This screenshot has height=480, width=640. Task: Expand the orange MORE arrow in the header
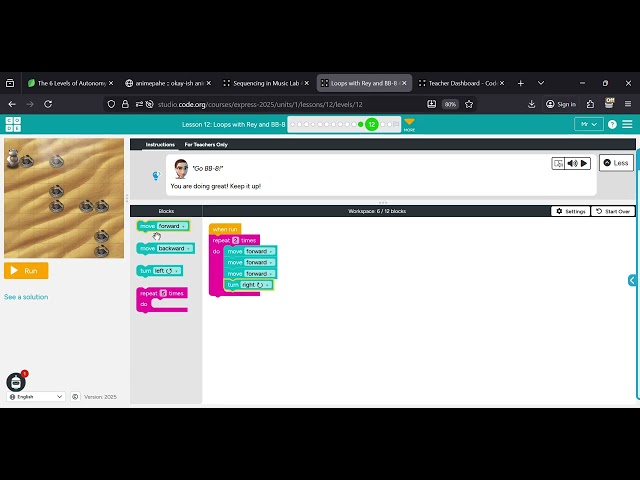(x=409, y=124)
